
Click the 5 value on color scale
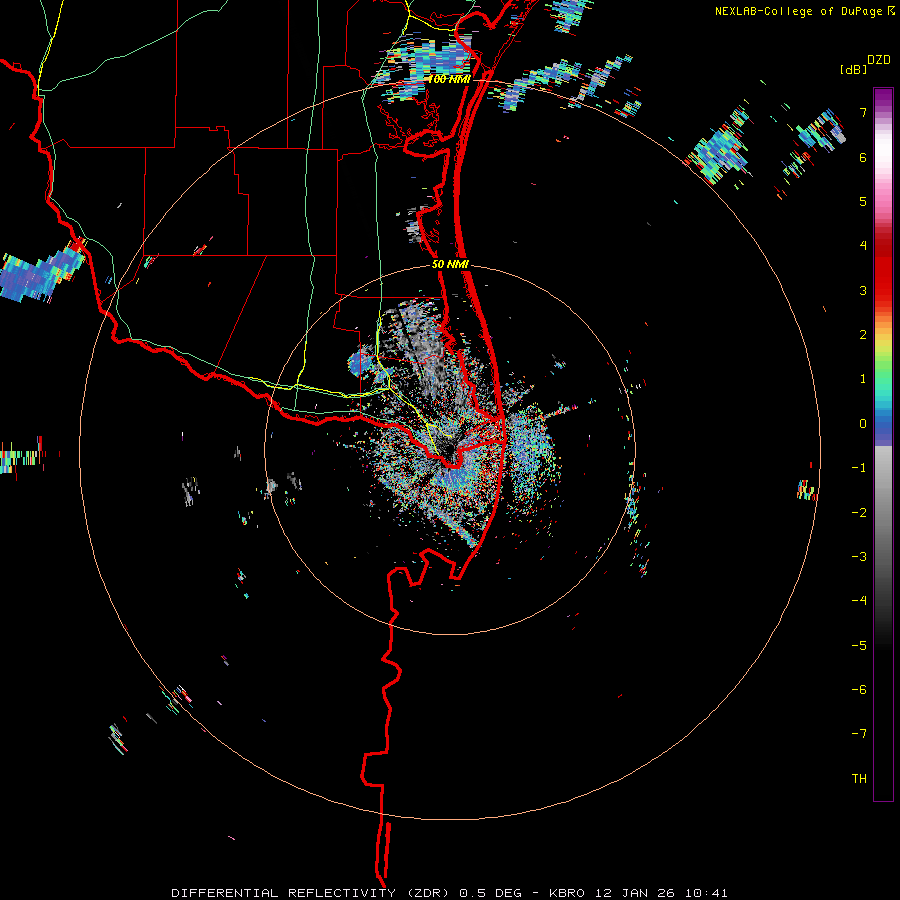coord(863,201)
